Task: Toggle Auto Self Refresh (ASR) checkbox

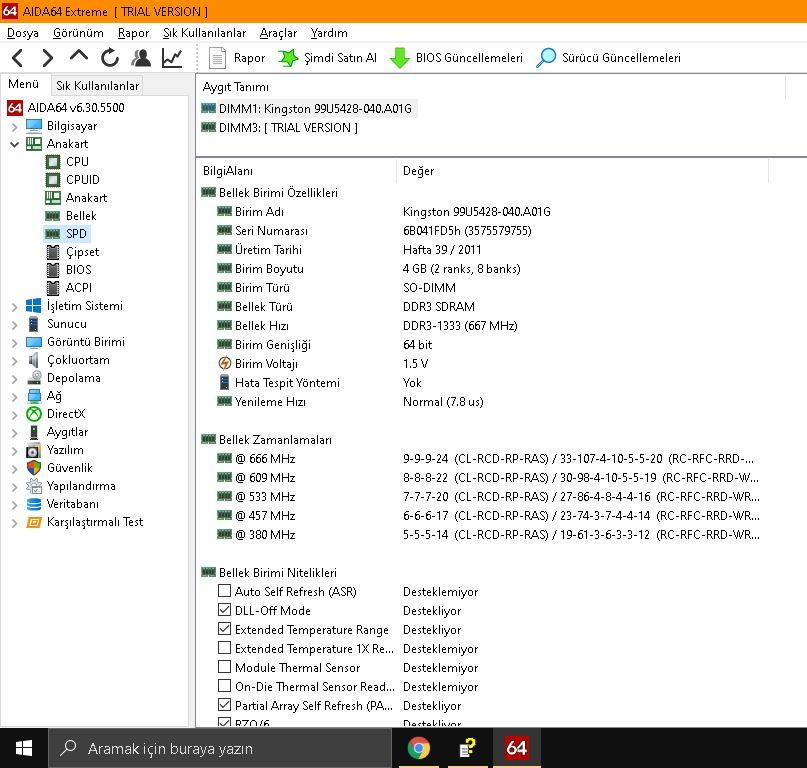Action: pyautogui.click(x=224, y=590)
